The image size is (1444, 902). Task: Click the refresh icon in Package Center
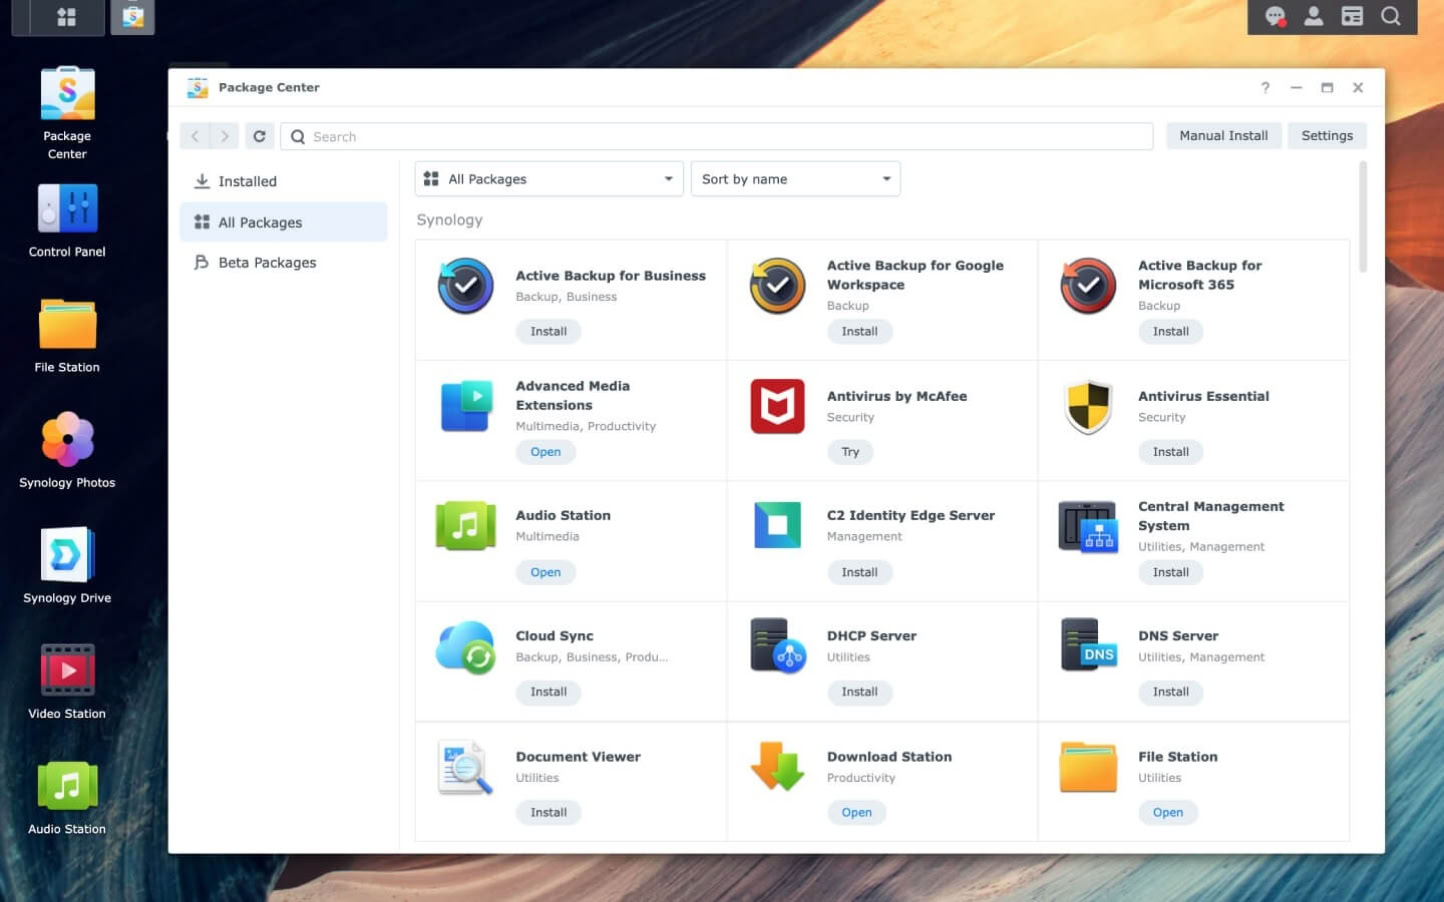click(259, 136)
